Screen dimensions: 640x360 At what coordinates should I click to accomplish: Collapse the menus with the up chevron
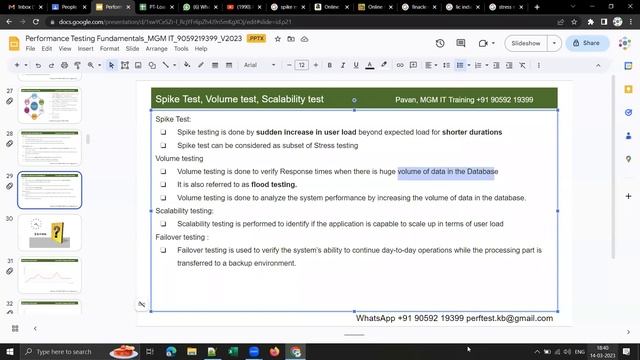(x=598, y=65)
